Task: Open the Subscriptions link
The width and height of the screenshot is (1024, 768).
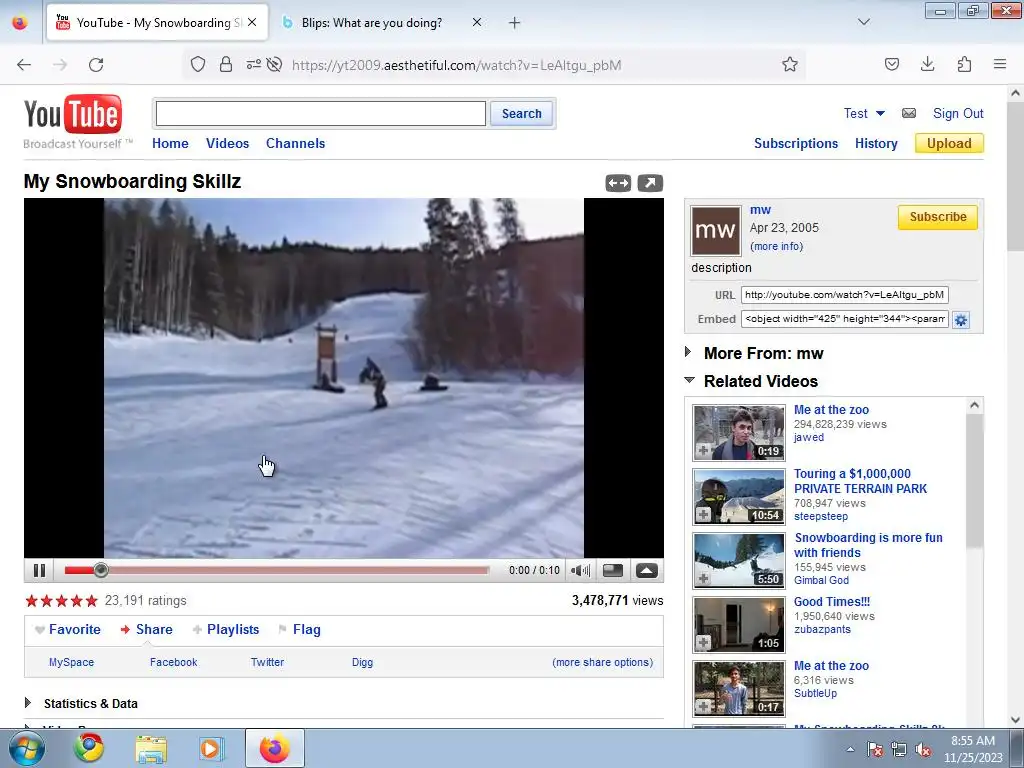Action: click(x=795, y=143)
